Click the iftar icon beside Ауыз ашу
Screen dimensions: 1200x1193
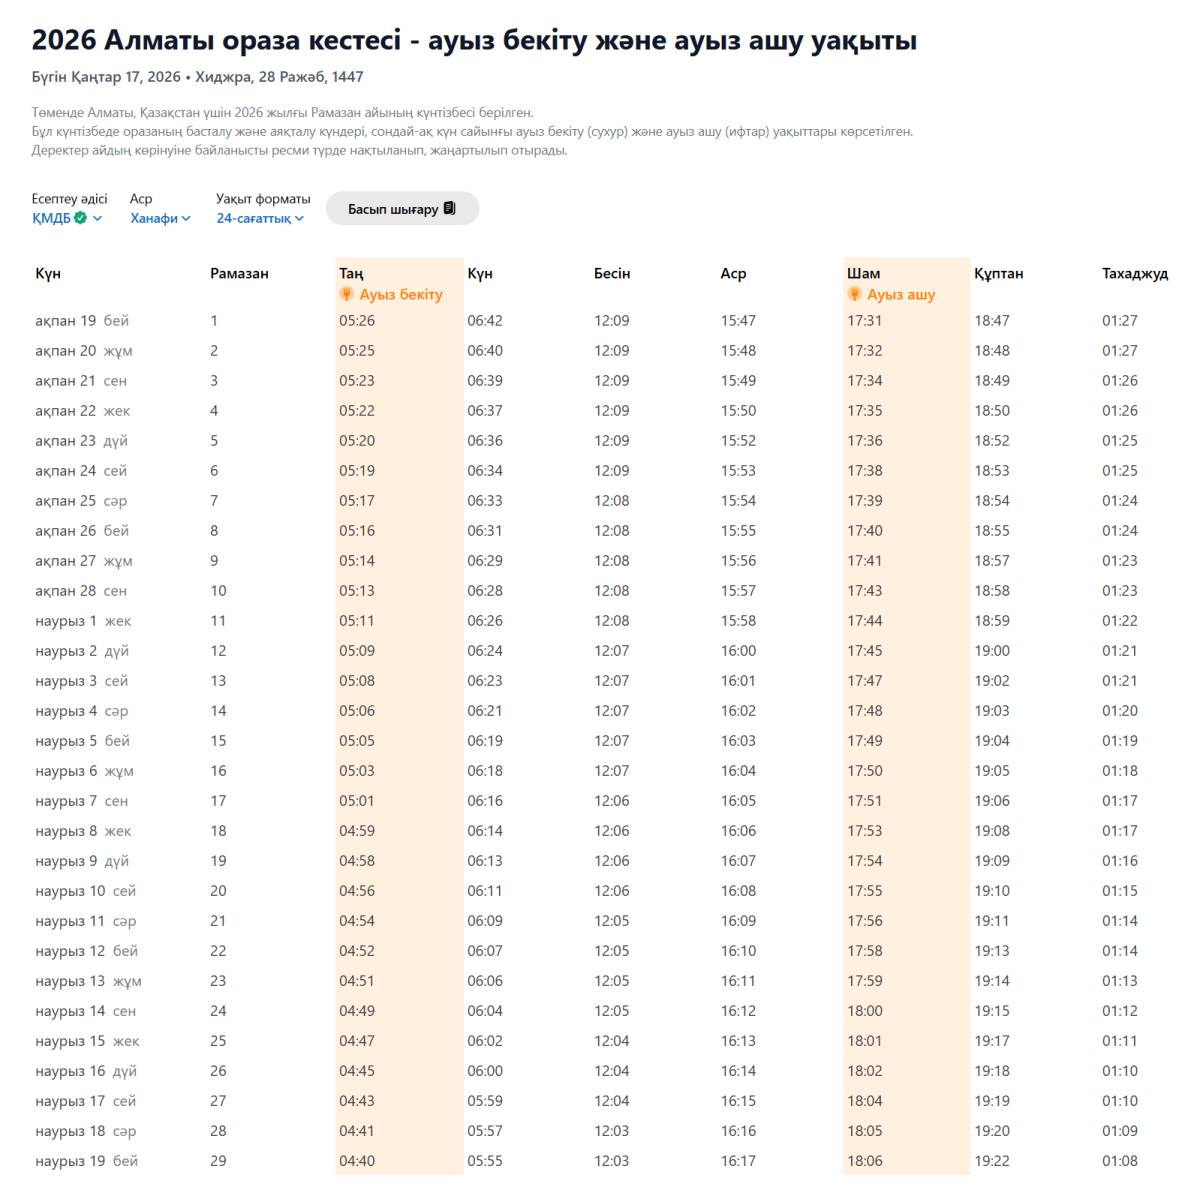click(x=855, y=294)
